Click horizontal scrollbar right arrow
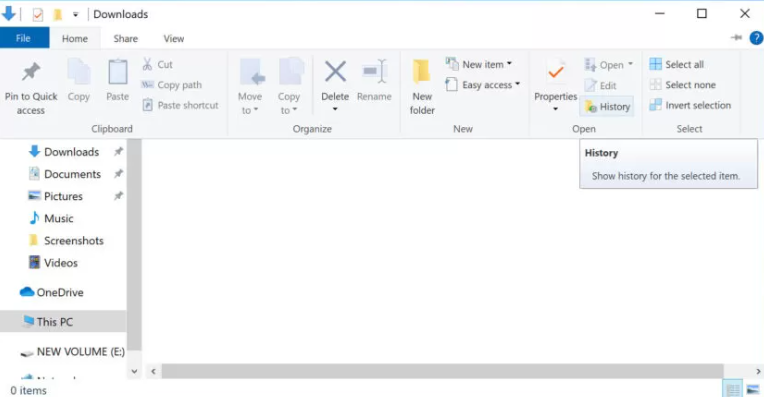The height and width of the screenshot is (397, 764). point(758,372)
